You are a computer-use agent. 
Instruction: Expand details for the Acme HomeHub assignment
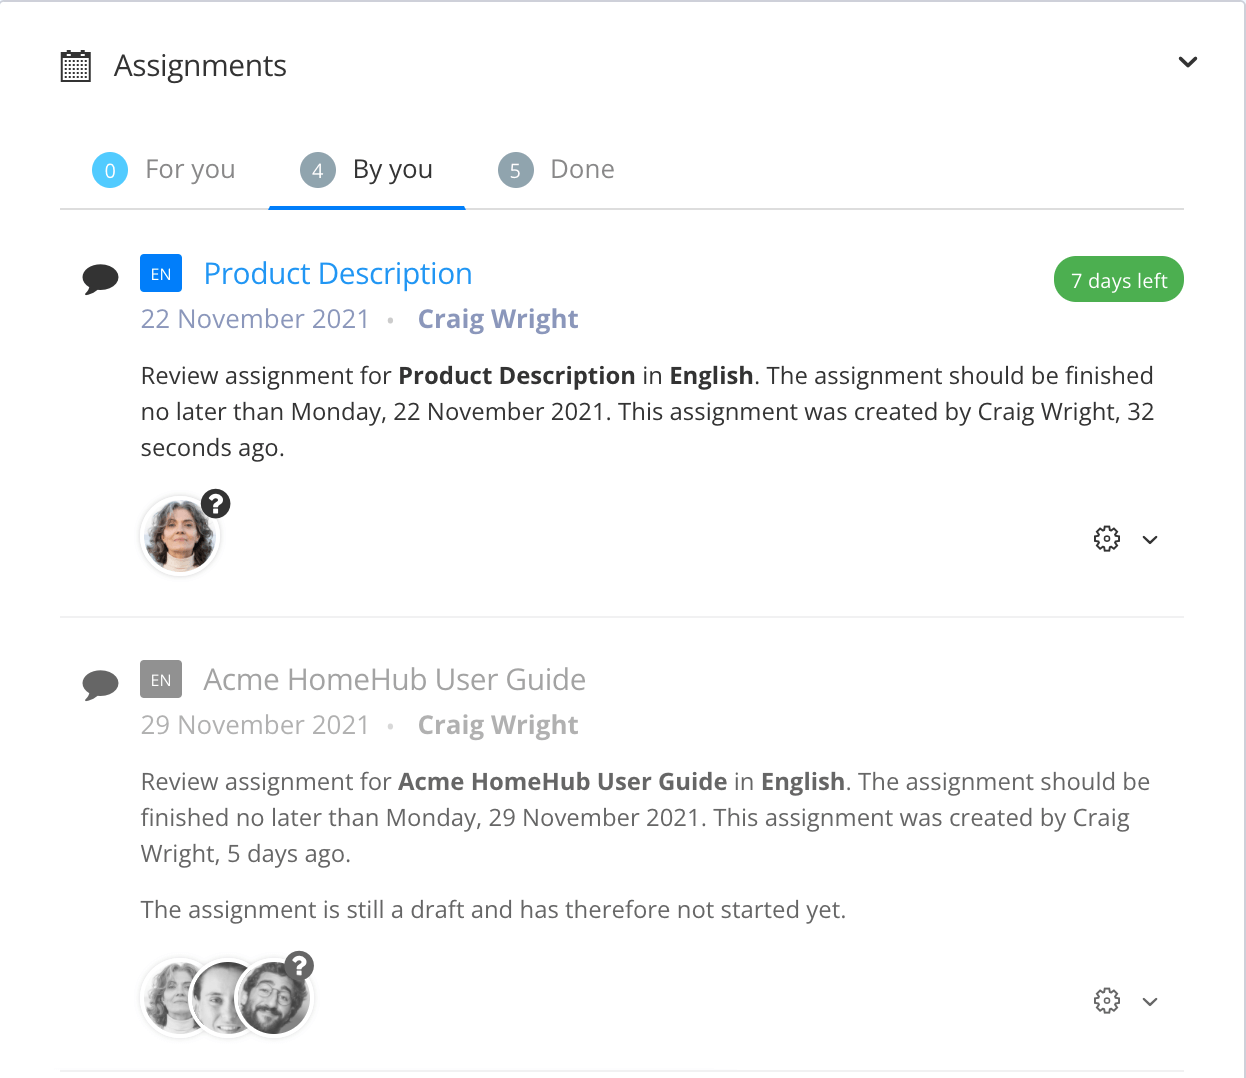[x=1150, y=1000]
